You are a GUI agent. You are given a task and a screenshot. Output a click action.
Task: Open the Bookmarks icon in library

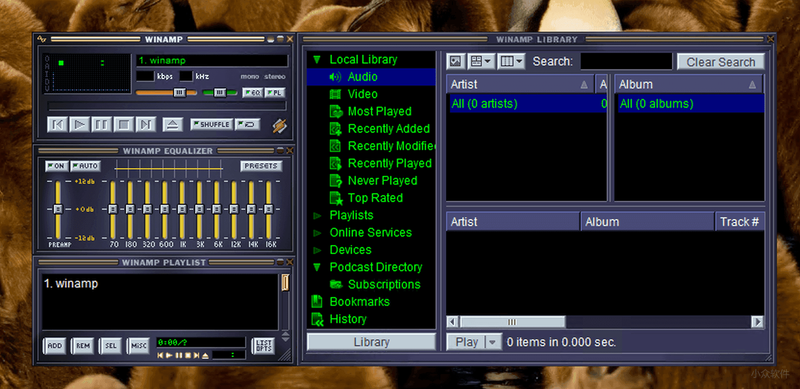317,302
